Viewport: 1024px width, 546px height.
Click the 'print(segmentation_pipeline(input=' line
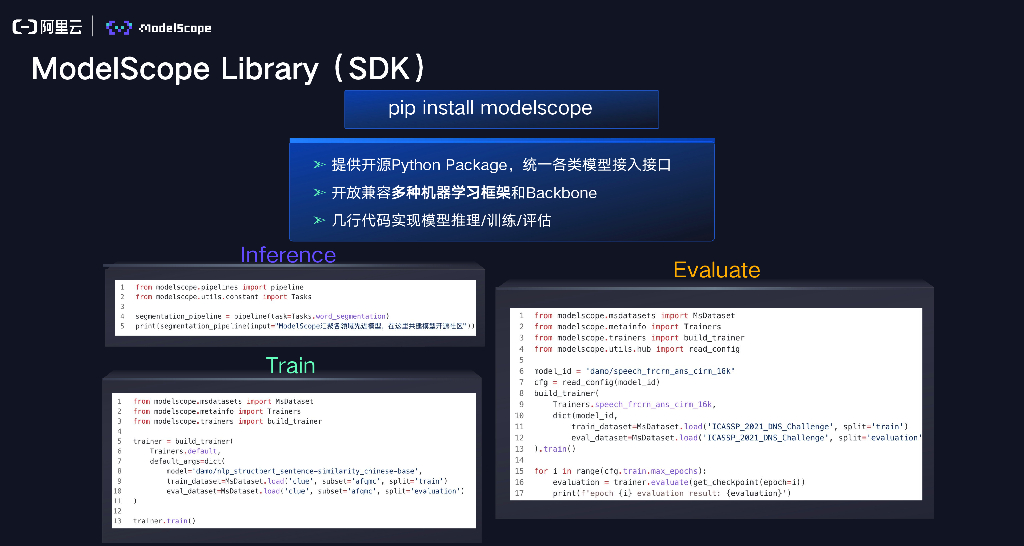click(x=305, y=326)
